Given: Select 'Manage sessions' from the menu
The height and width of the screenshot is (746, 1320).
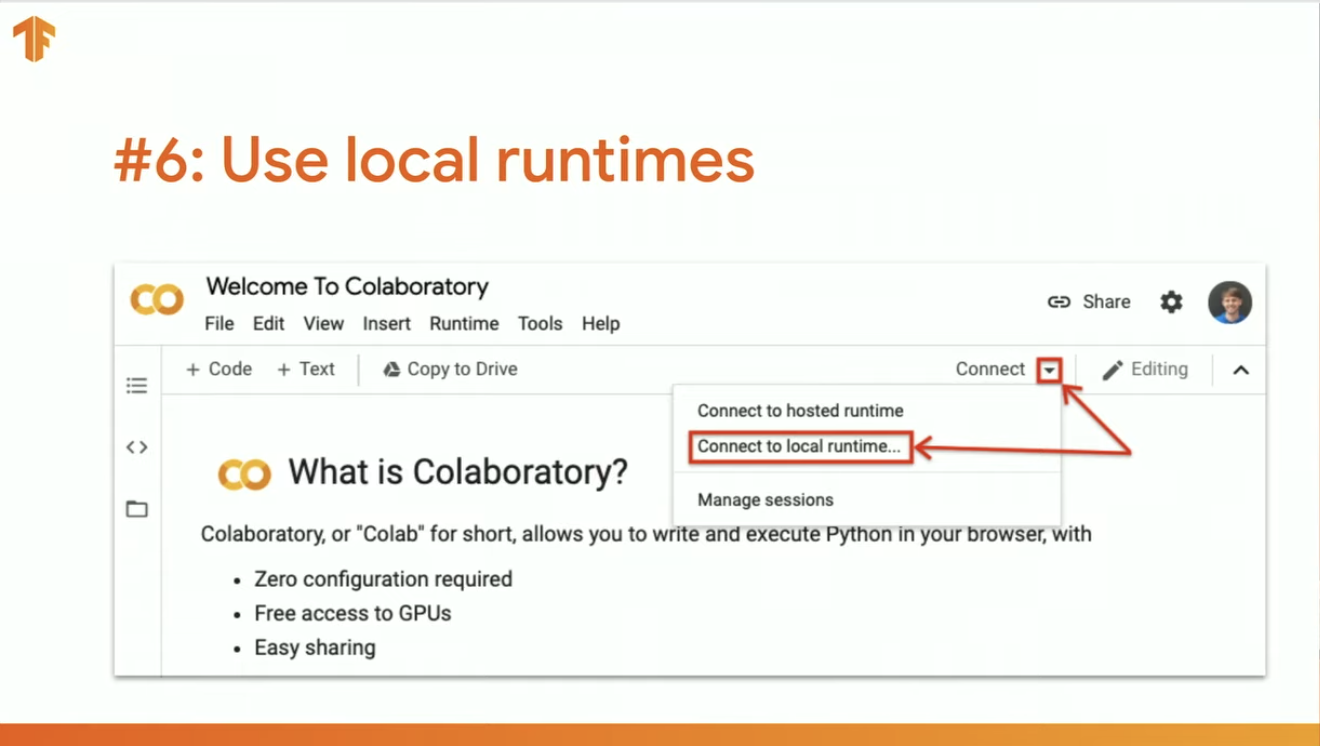Looking at the screenshot, I should click(765, 500).
